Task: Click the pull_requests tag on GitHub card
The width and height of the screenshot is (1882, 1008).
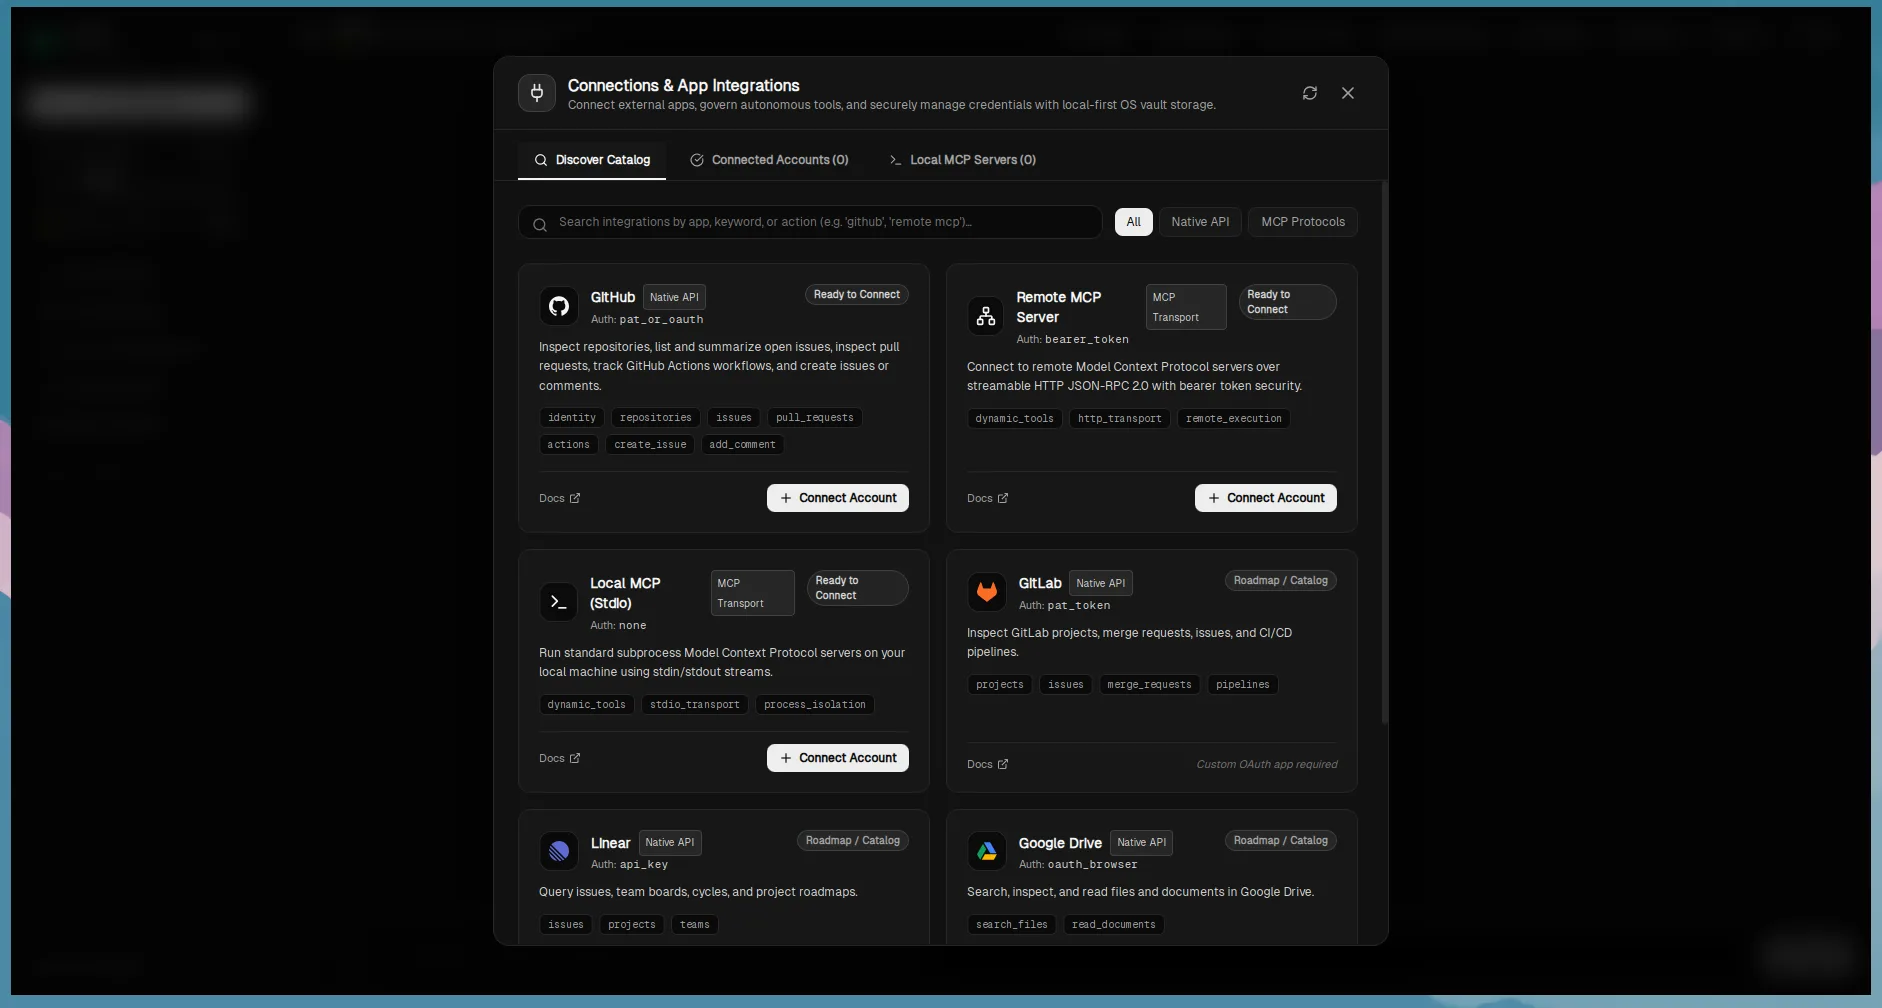Action: (815, 418)
